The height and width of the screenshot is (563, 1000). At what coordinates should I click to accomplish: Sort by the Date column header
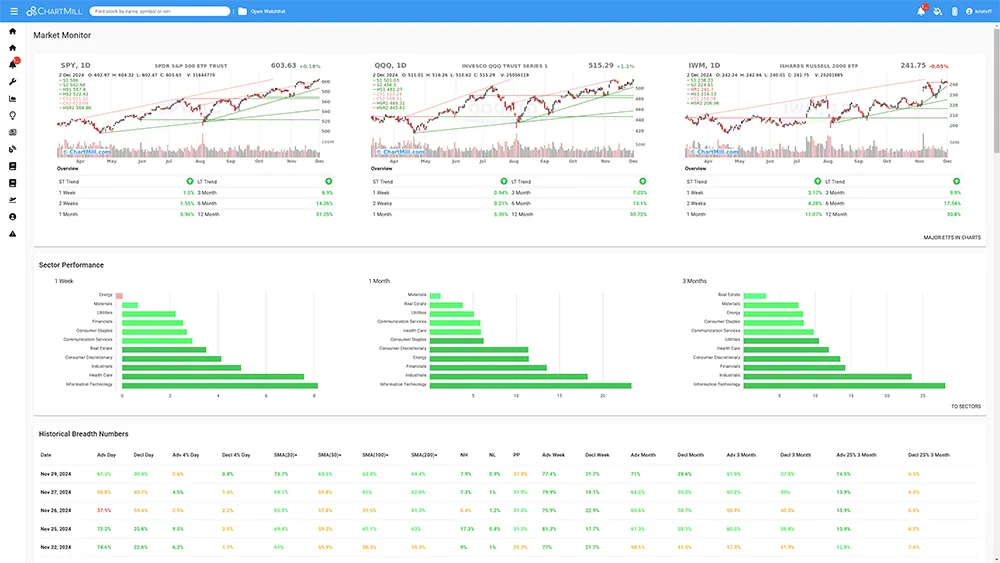click(x=46, y=455)
